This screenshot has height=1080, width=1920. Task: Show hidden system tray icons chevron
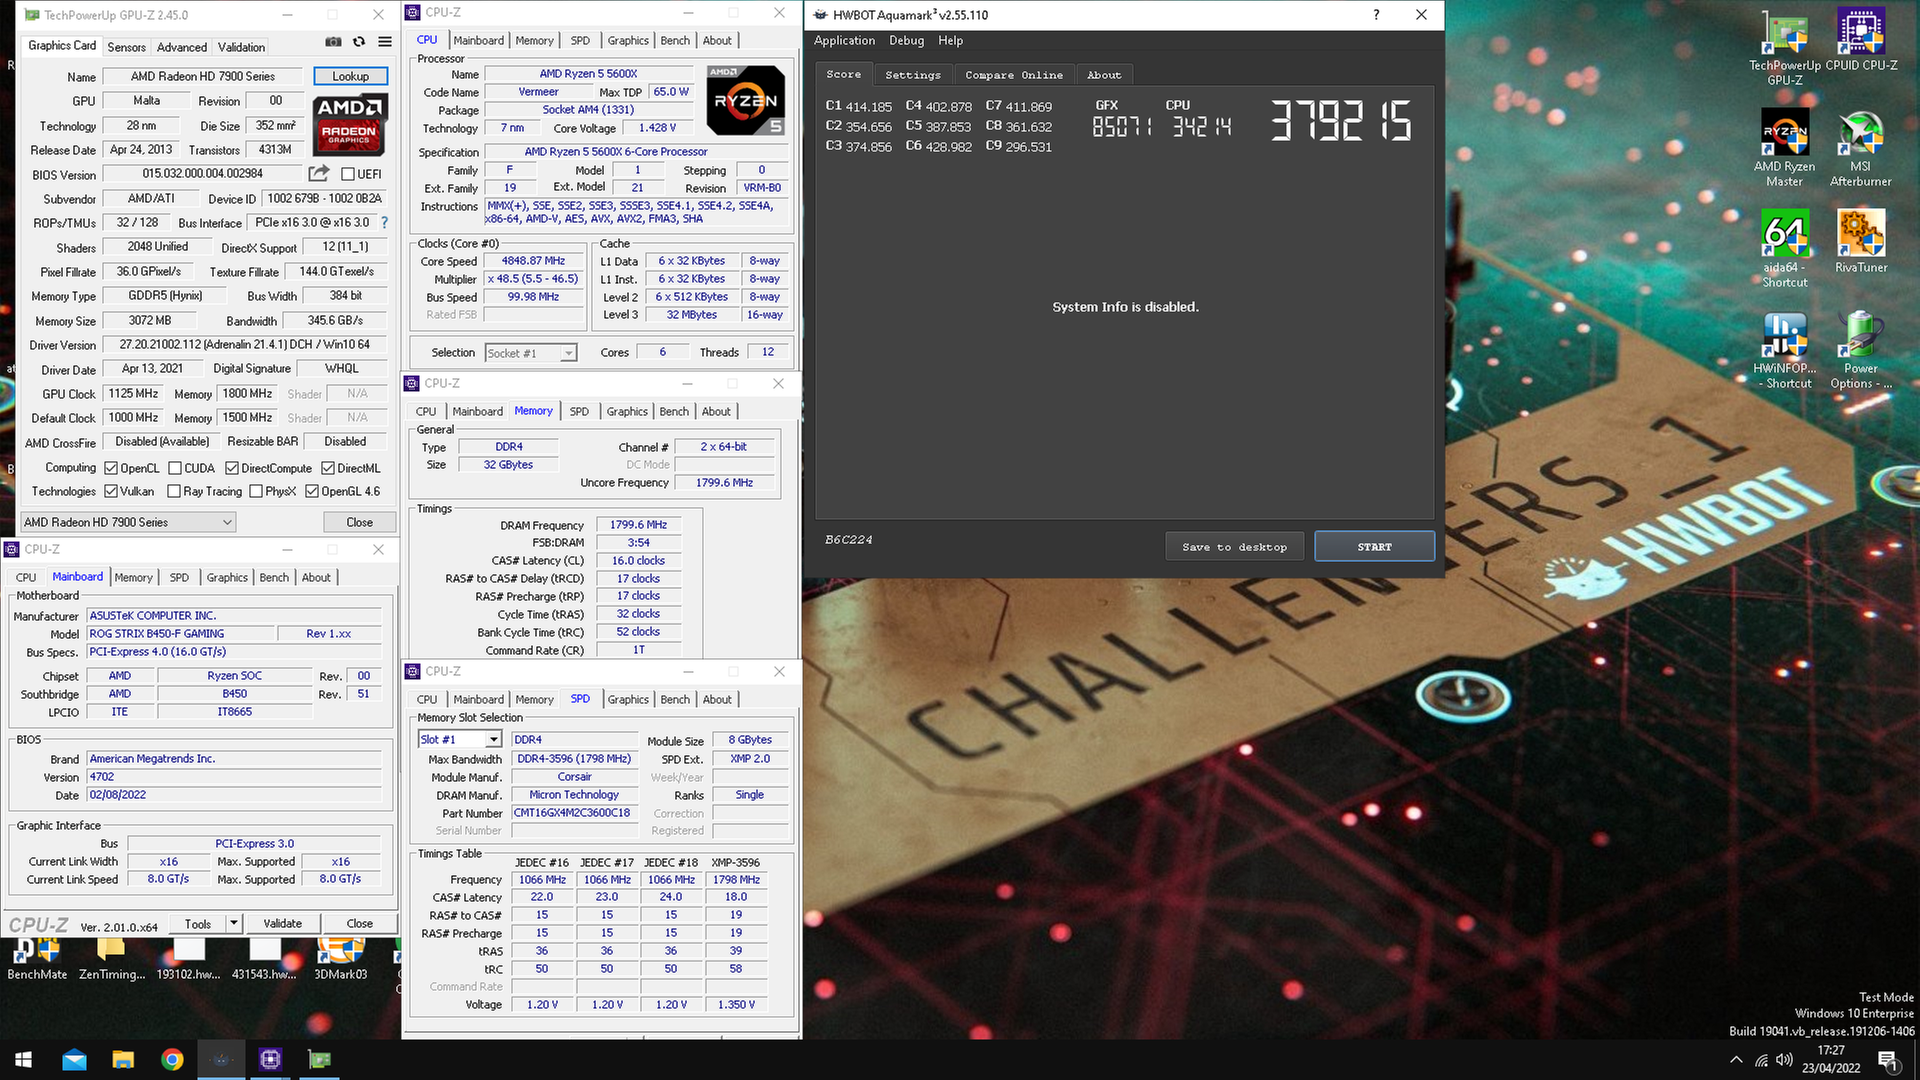tap(1736, 1060)
